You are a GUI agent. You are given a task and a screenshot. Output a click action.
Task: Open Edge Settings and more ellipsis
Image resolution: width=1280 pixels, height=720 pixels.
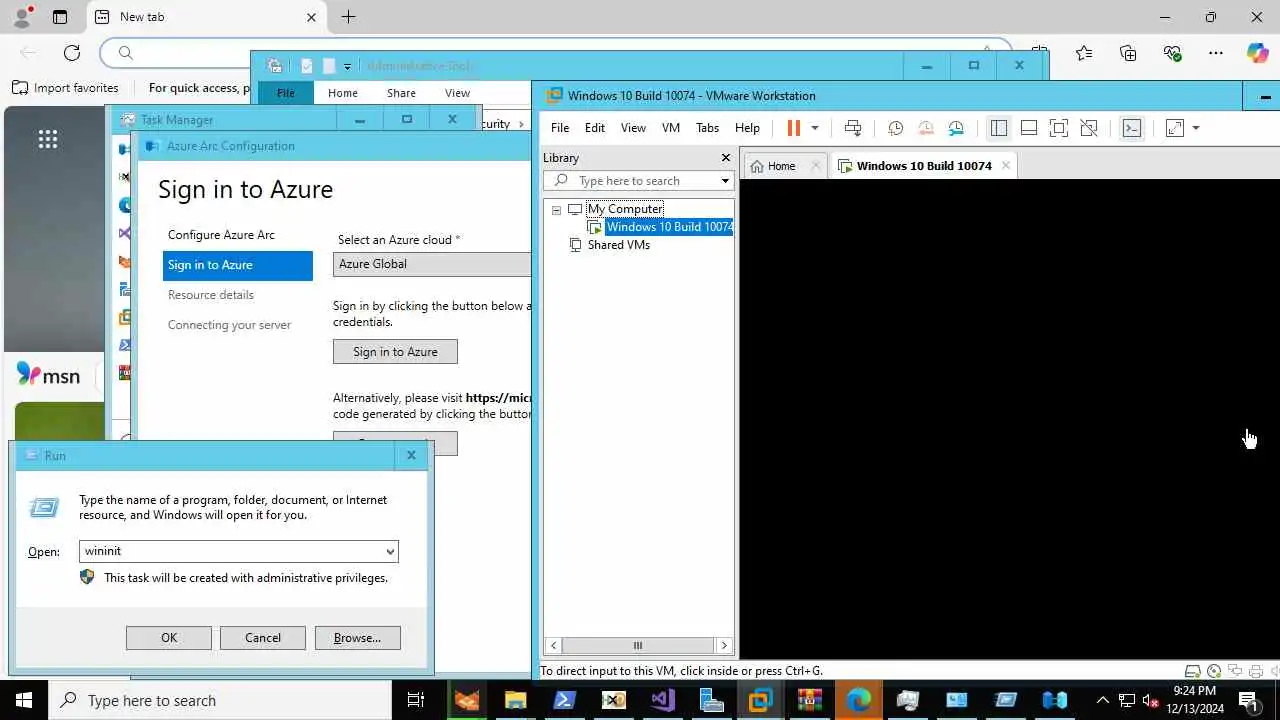(x=1216, y=53)
